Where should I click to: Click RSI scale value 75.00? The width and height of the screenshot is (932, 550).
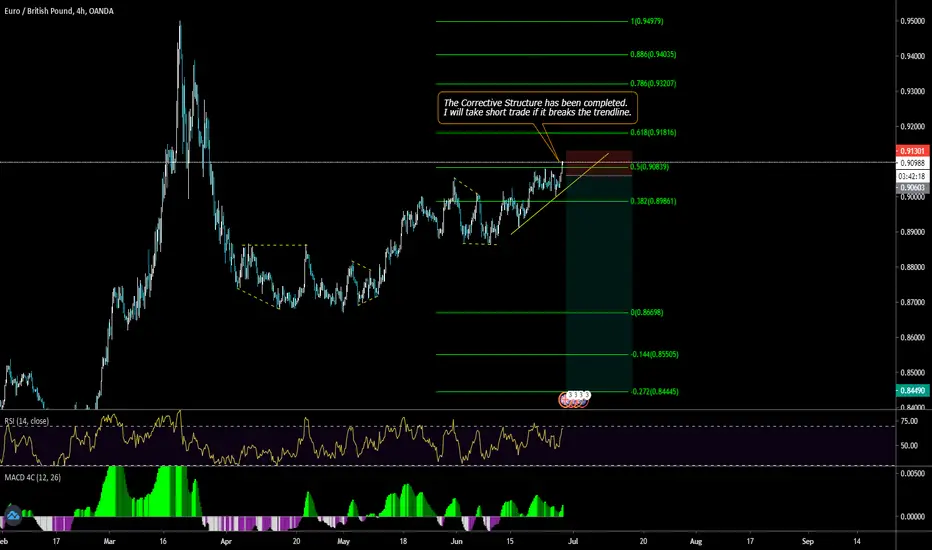click(x=909, y=421)
